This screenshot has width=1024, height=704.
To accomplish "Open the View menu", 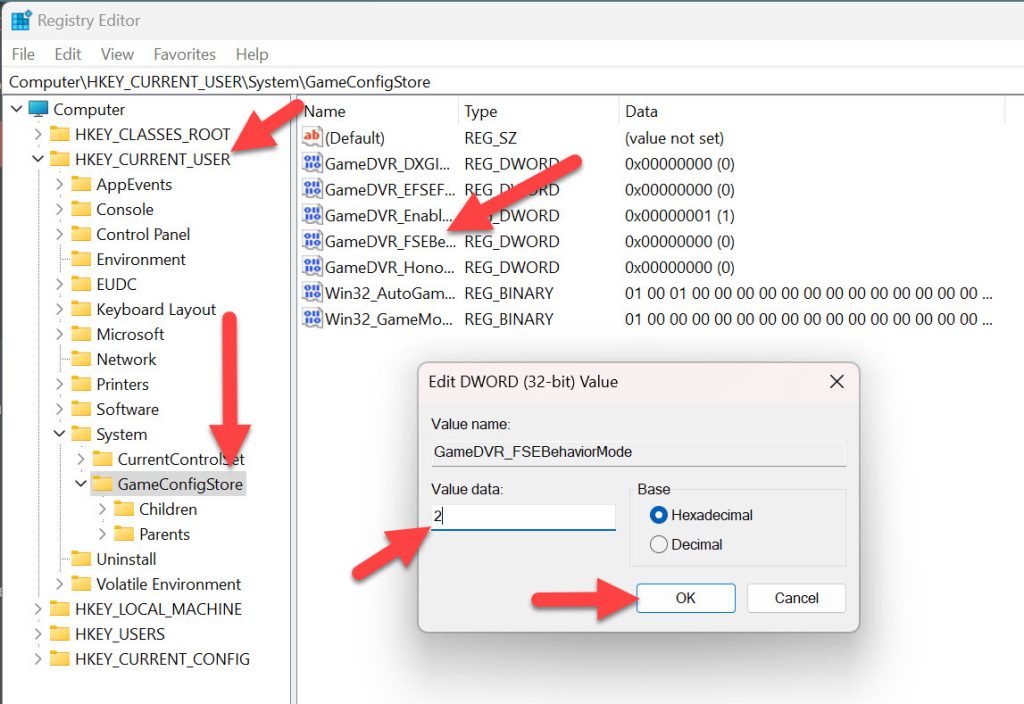I will [x=117, y=54].
